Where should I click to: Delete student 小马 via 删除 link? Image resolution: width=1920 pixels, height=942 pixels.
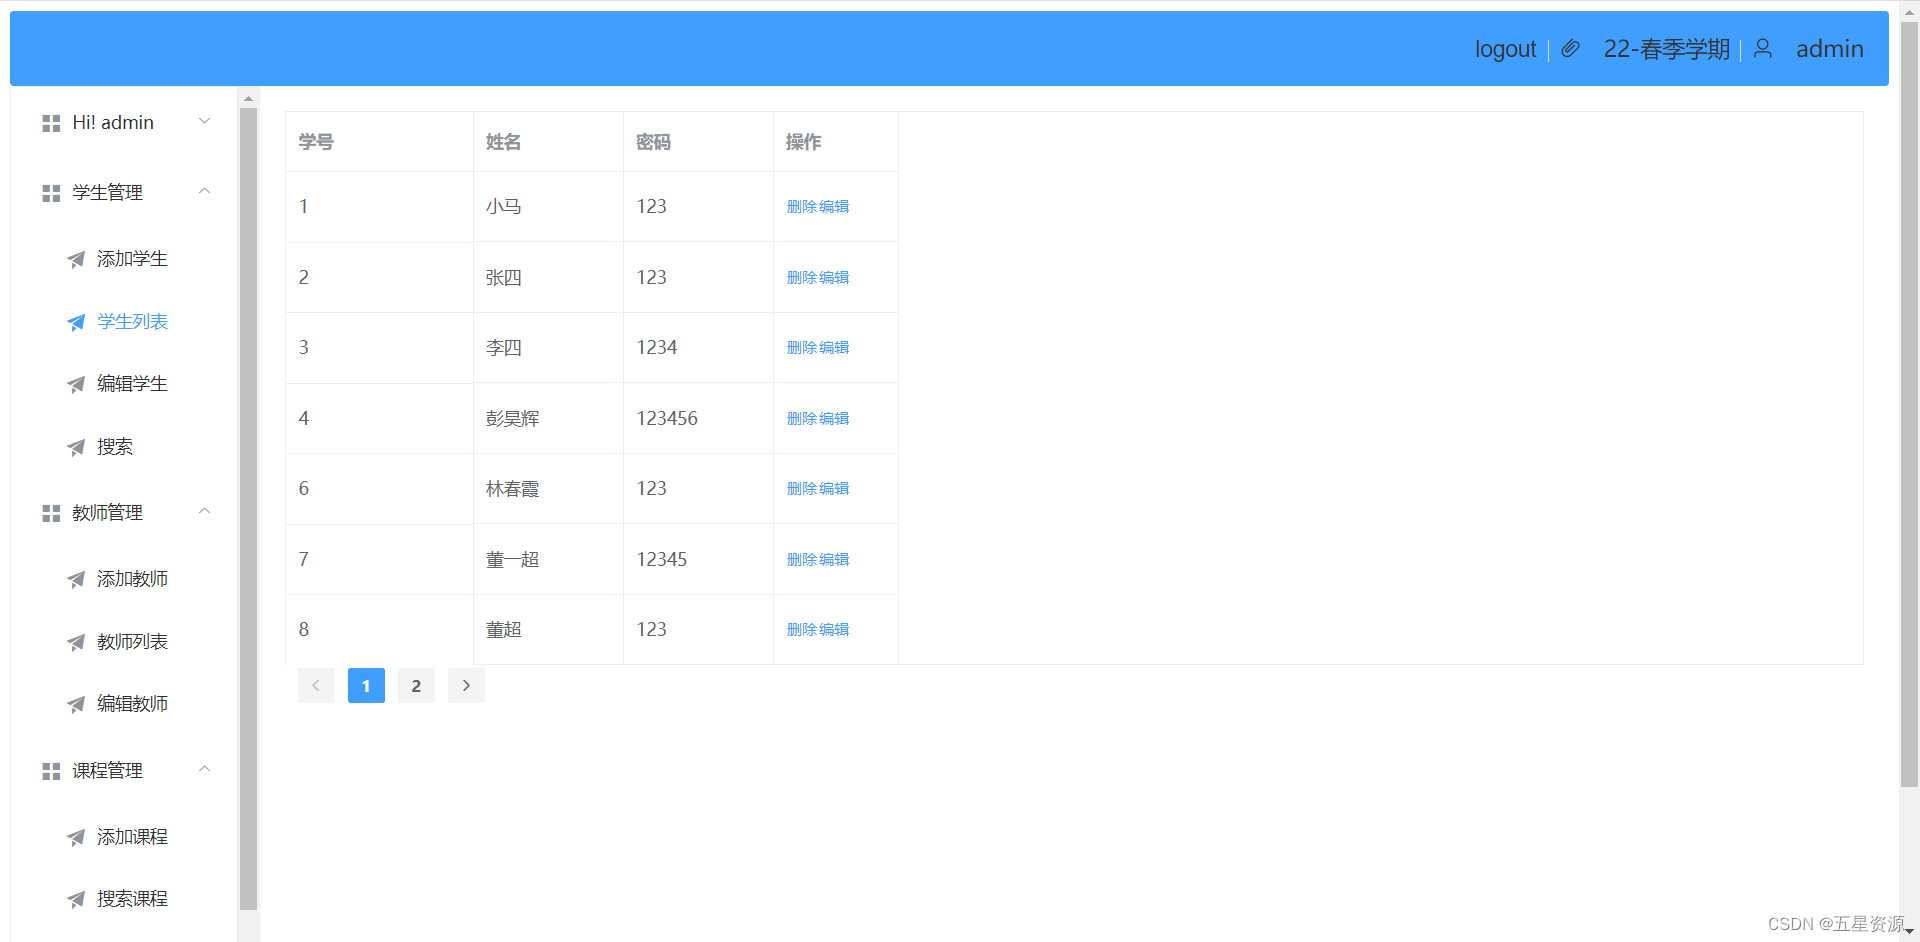802,207
